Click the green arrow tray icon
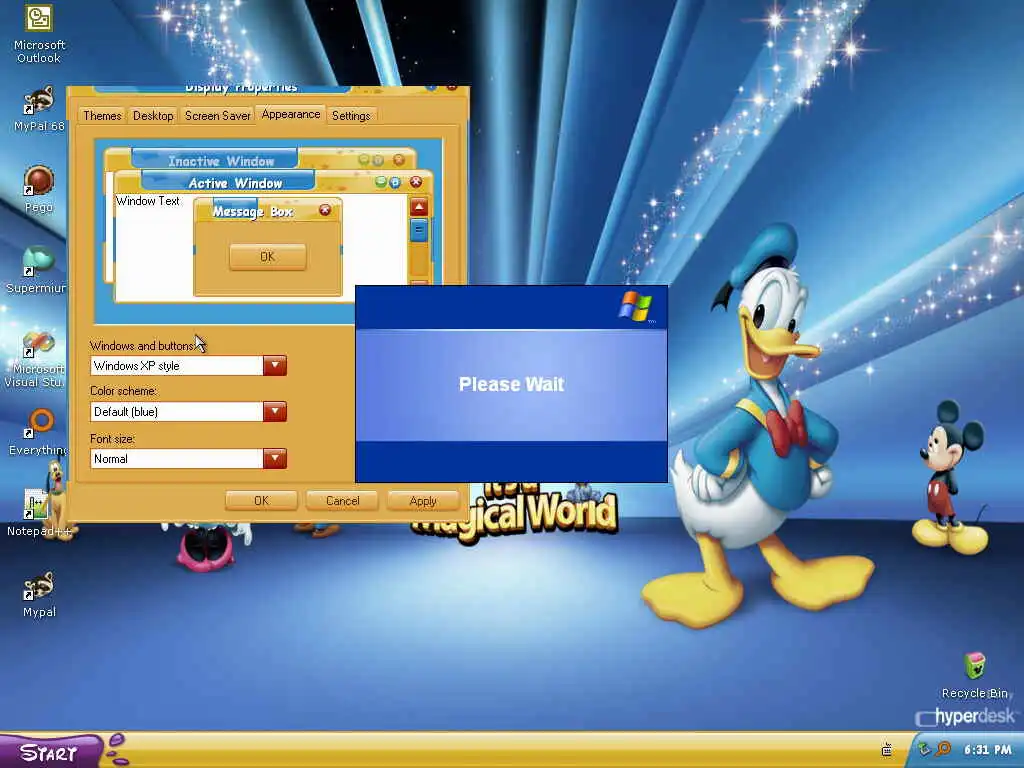1024x768 pixels. pyautogui.click(x=924, y=749)
